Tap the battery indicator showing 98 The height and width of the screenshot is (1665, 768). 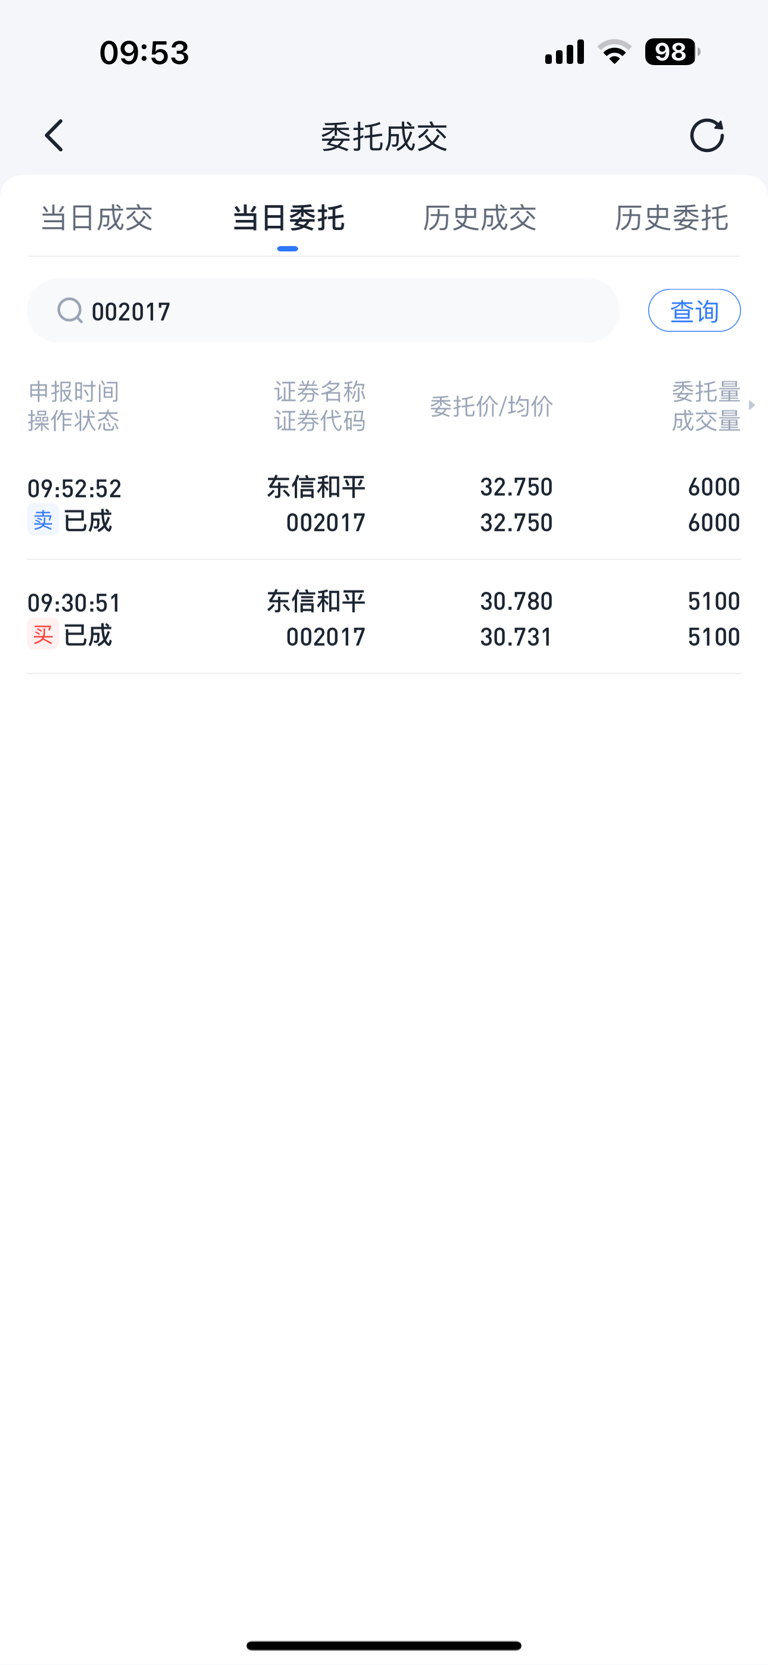(x=672, y=52)
